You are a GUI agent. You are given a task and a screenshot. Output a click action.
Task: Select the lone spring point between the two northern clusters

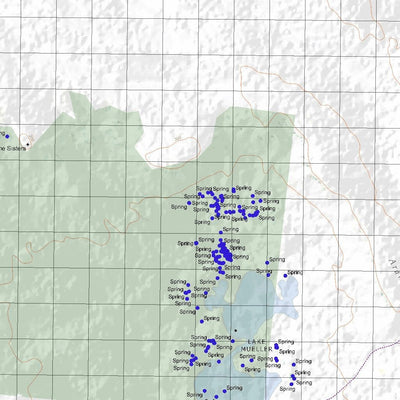[x=221, y=232]
